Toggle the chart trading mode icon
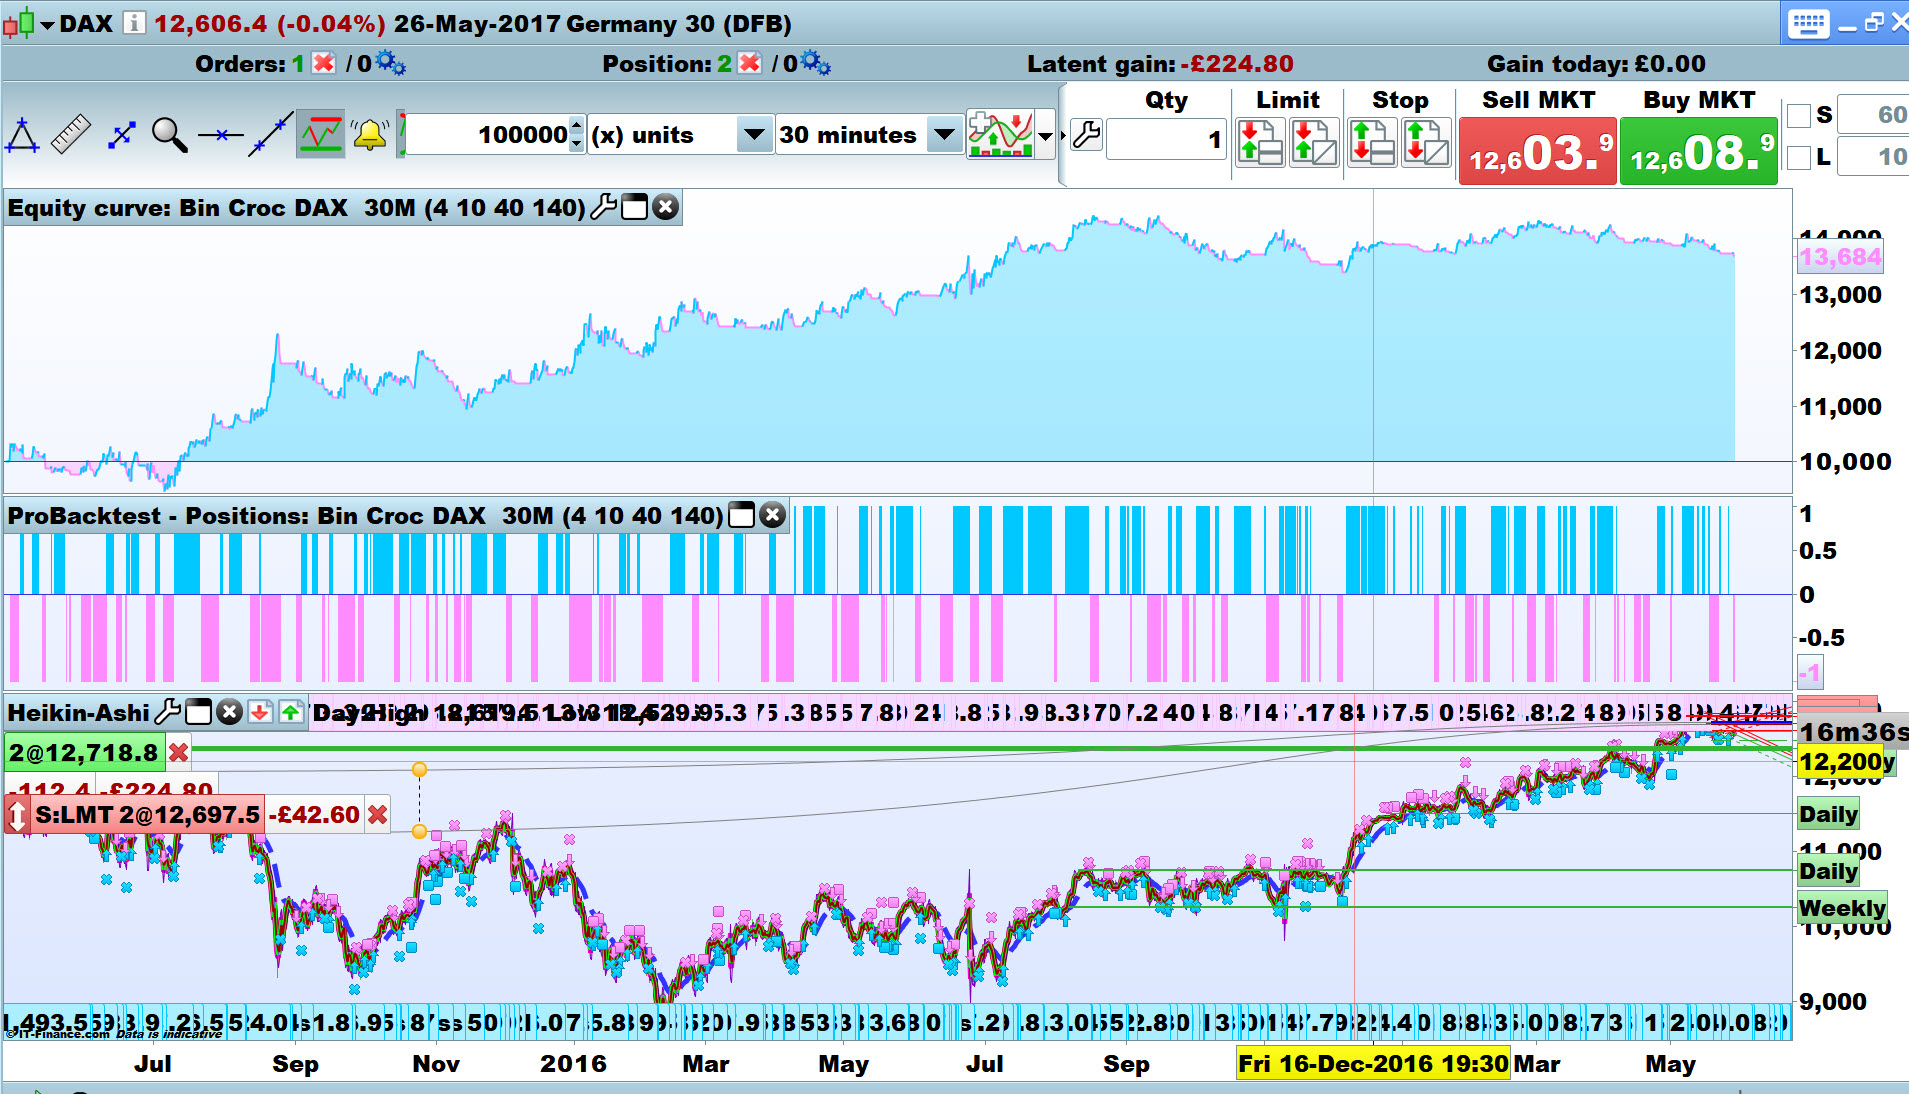The width and height of the screenshot is (1909, 1094). coord(320,135)
